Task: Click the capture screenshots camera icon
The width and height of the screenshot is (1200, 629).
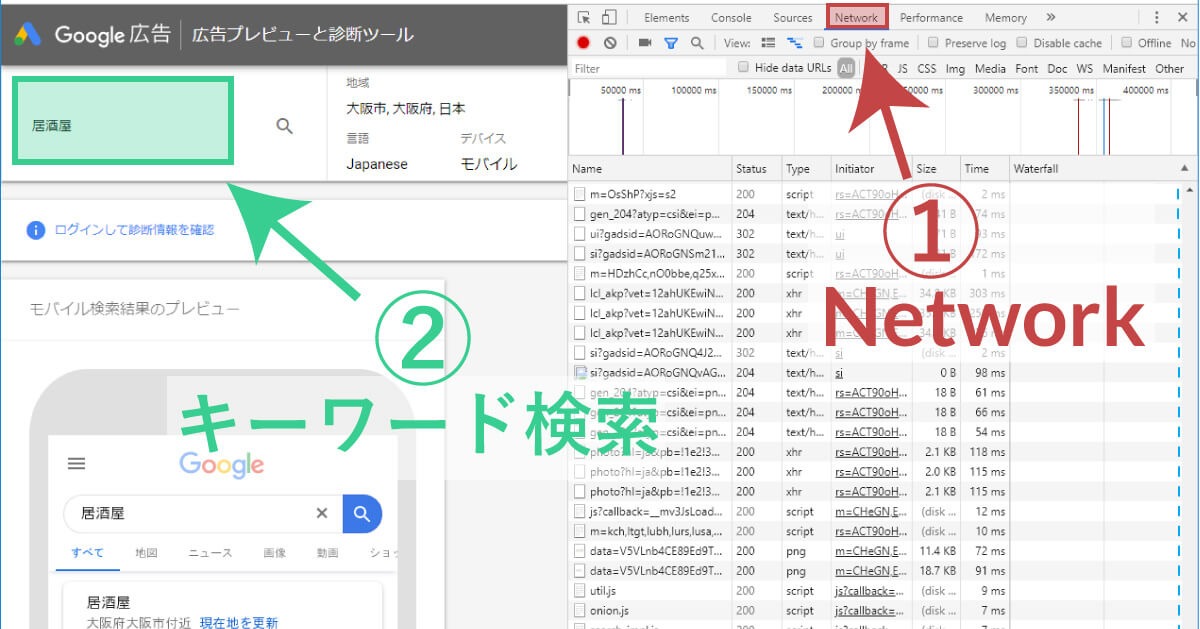Action: (645, 43)
